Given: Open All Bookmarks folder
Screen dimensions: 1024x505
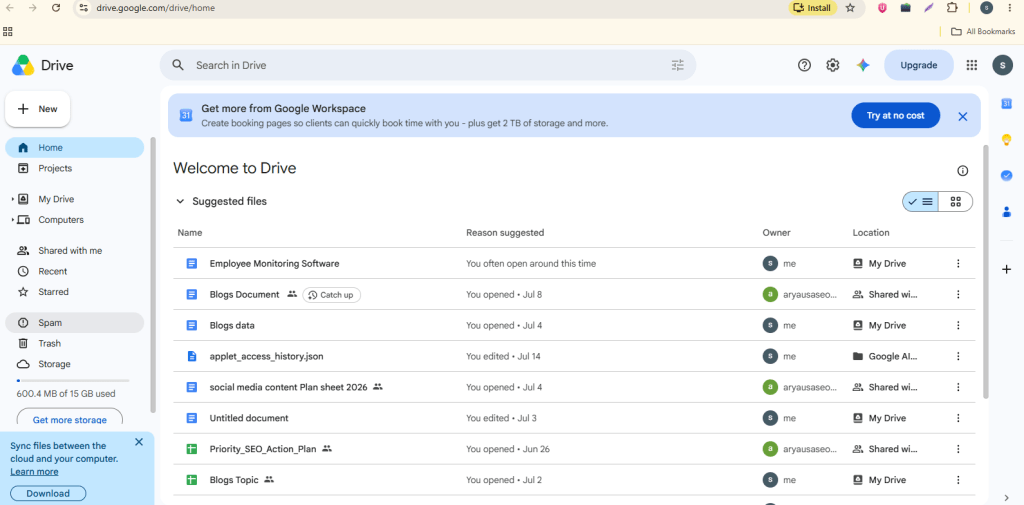Looking at the screenshot, I should click(983, 31).
